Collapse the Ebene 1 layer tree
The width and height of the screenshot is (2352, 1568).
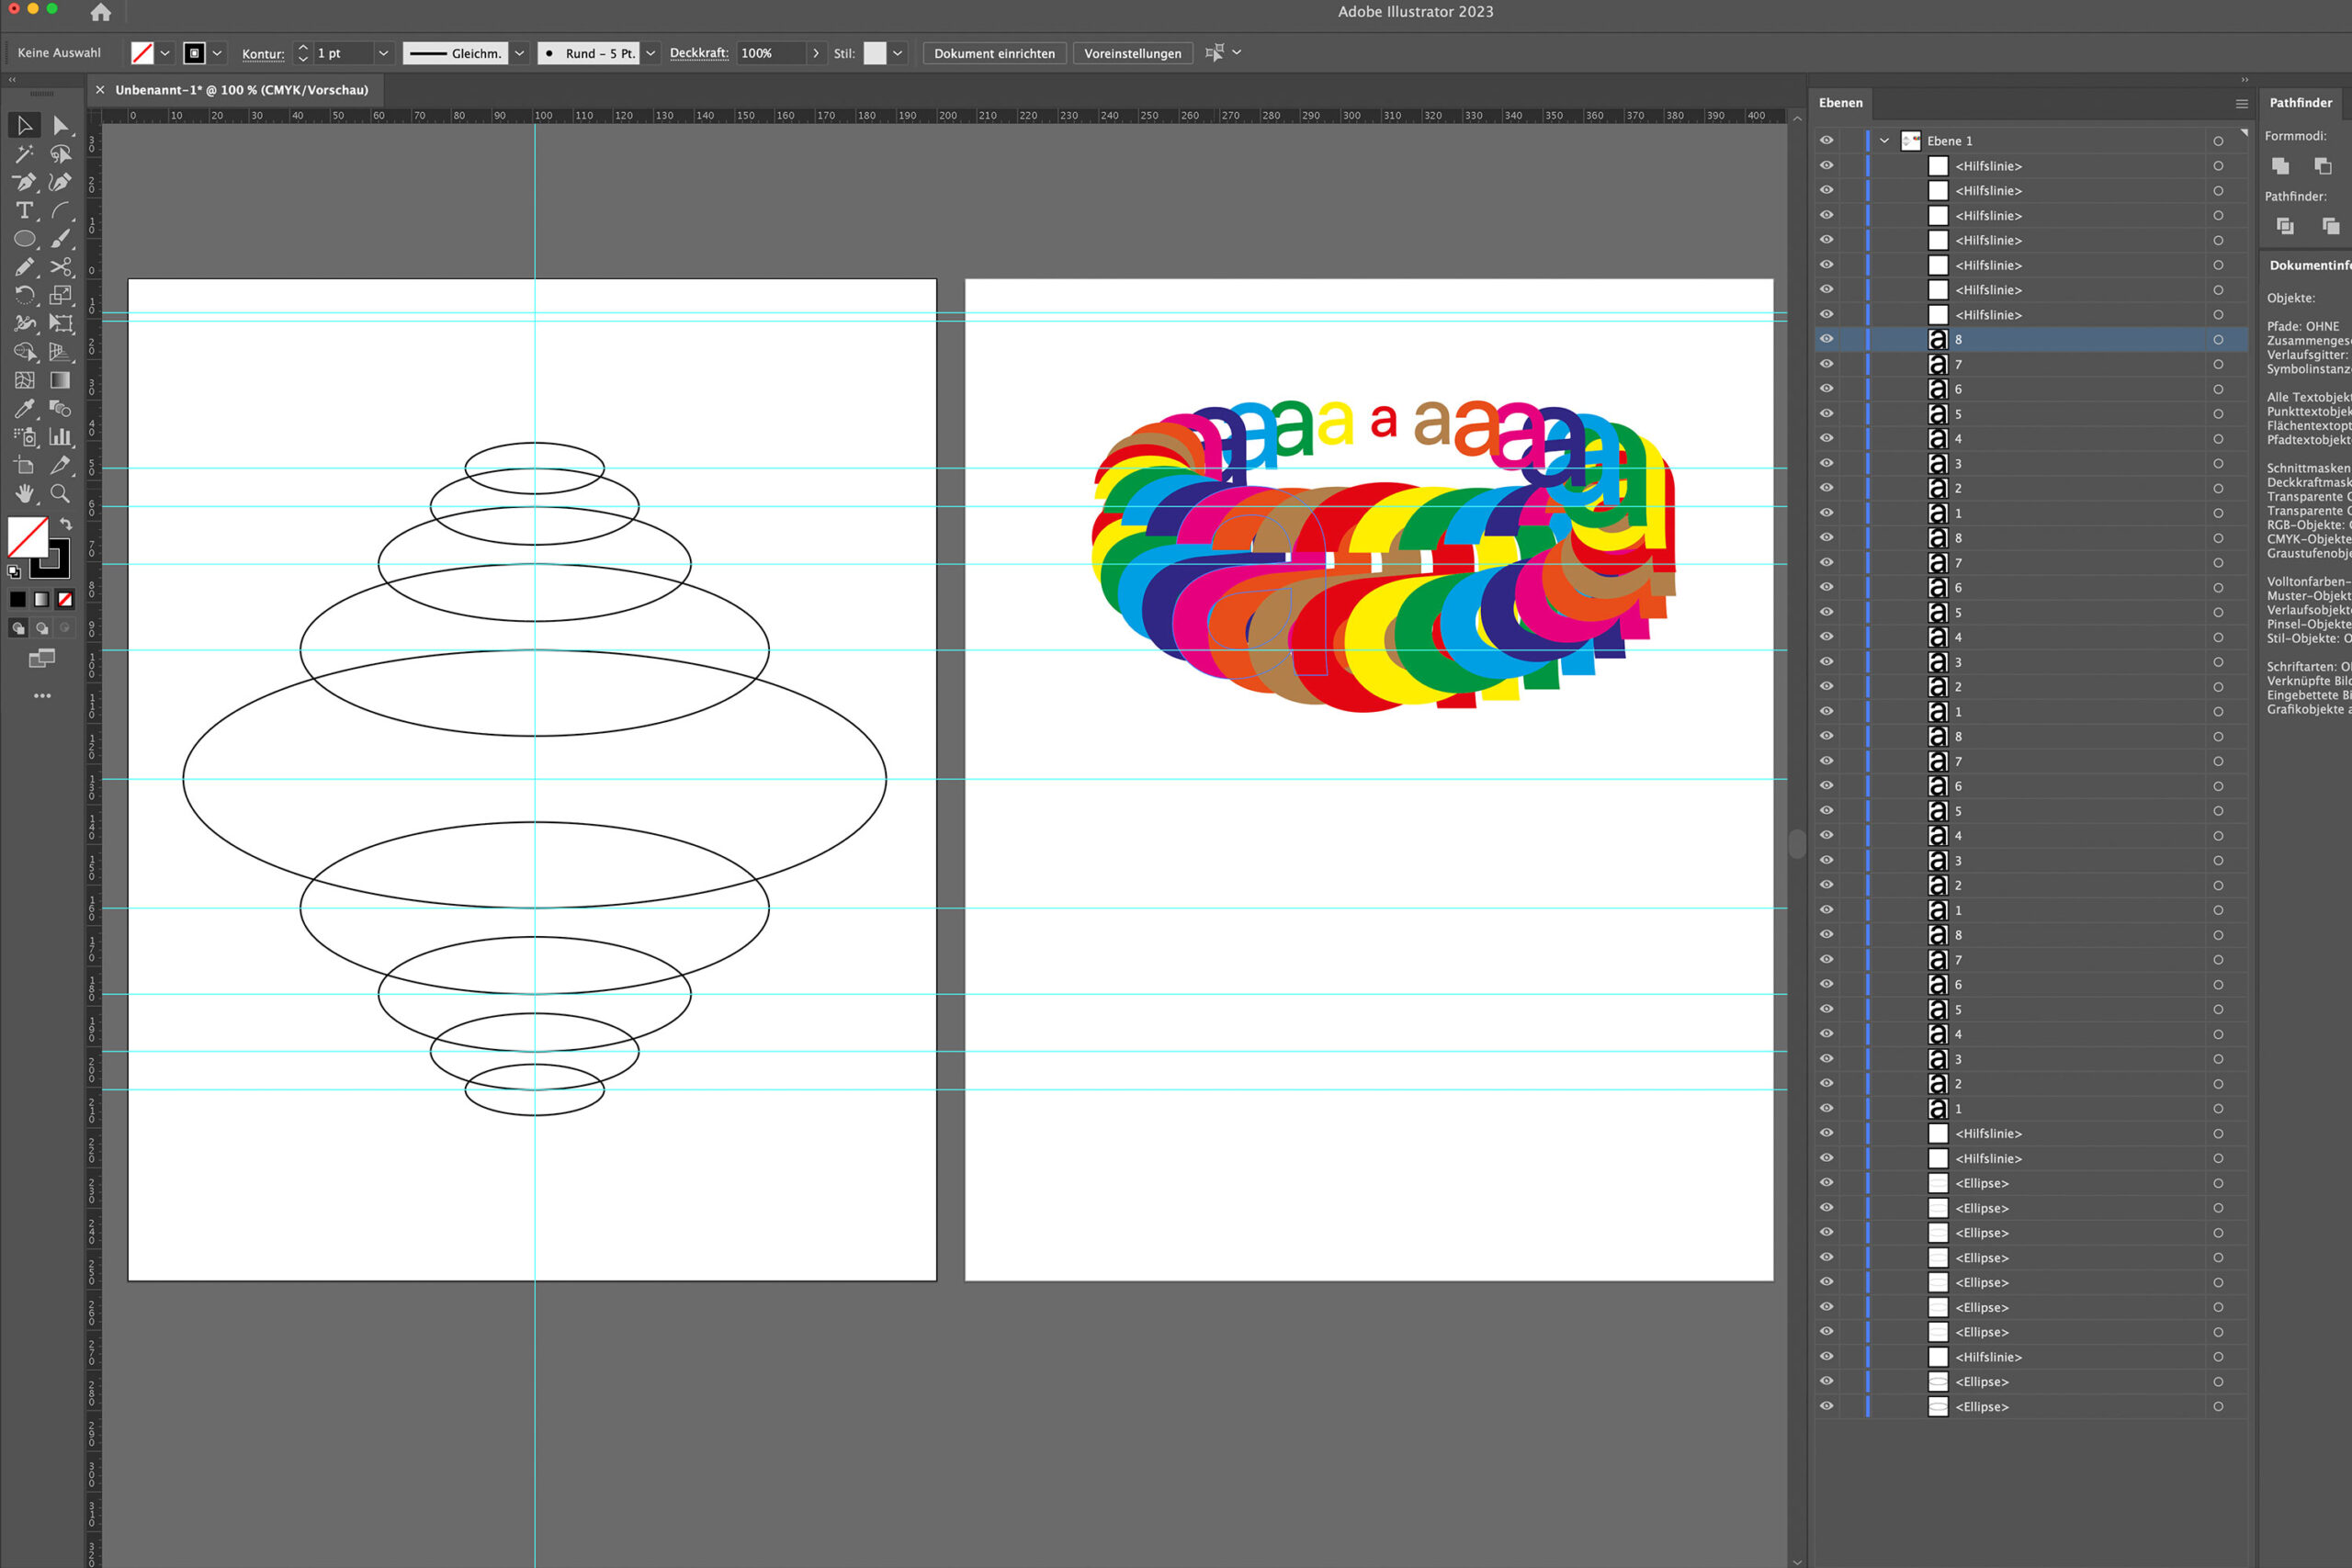[x=1884, y=141]
